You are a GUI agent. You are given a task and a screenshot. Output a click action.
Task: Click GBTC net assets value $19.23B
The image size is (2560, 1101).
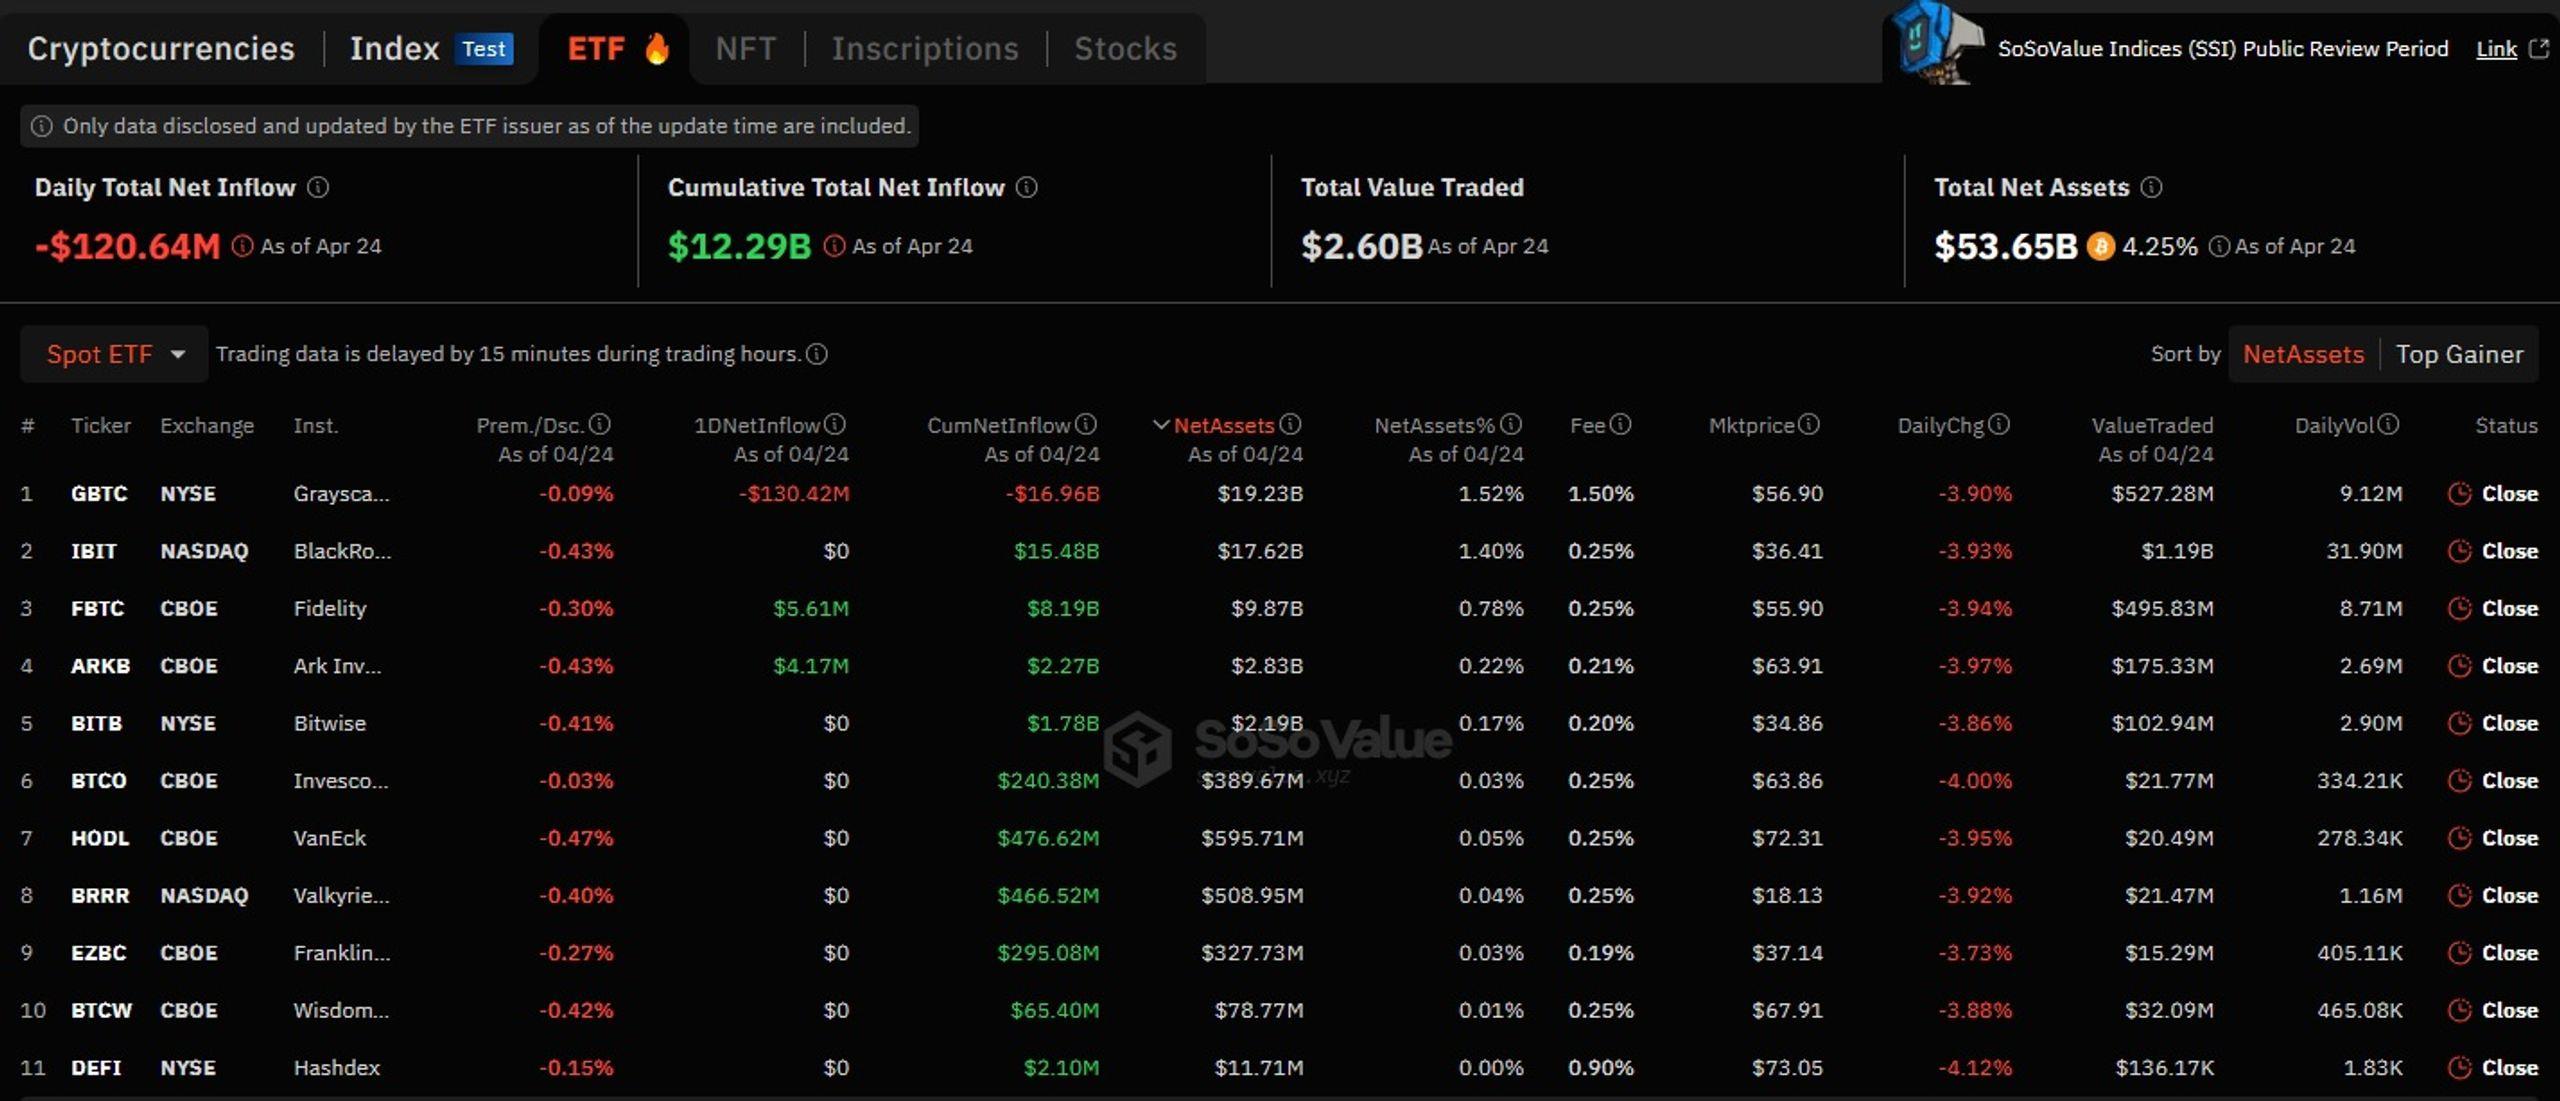[x=1260, y=493]
